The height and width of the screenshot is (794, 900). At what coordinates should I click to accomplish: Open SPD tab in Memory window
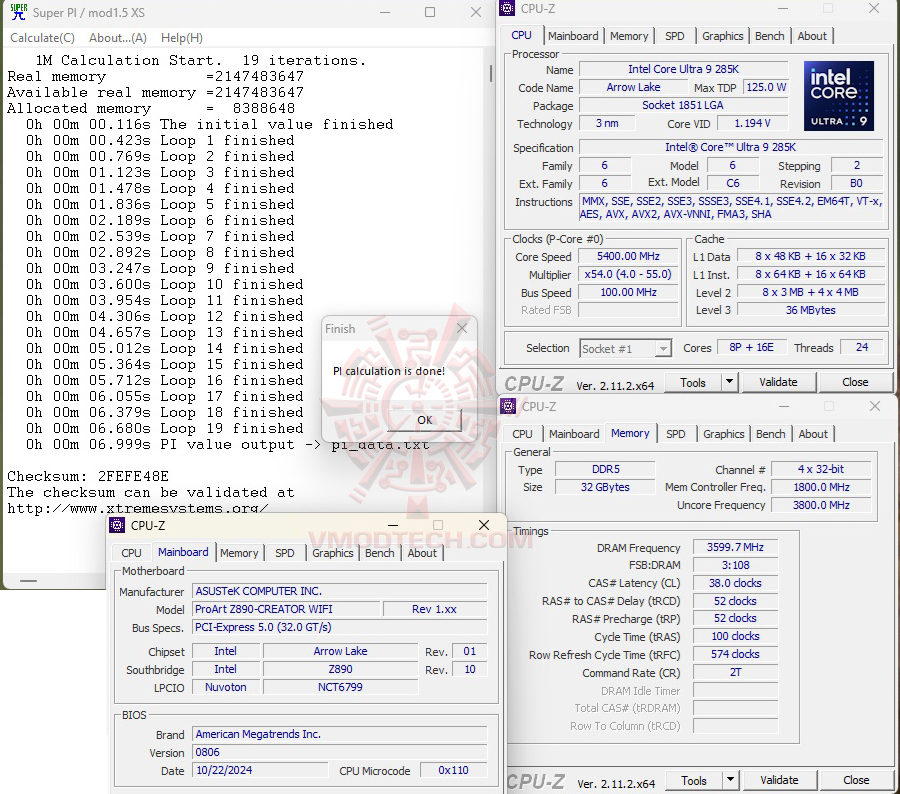tap(676, 434)
